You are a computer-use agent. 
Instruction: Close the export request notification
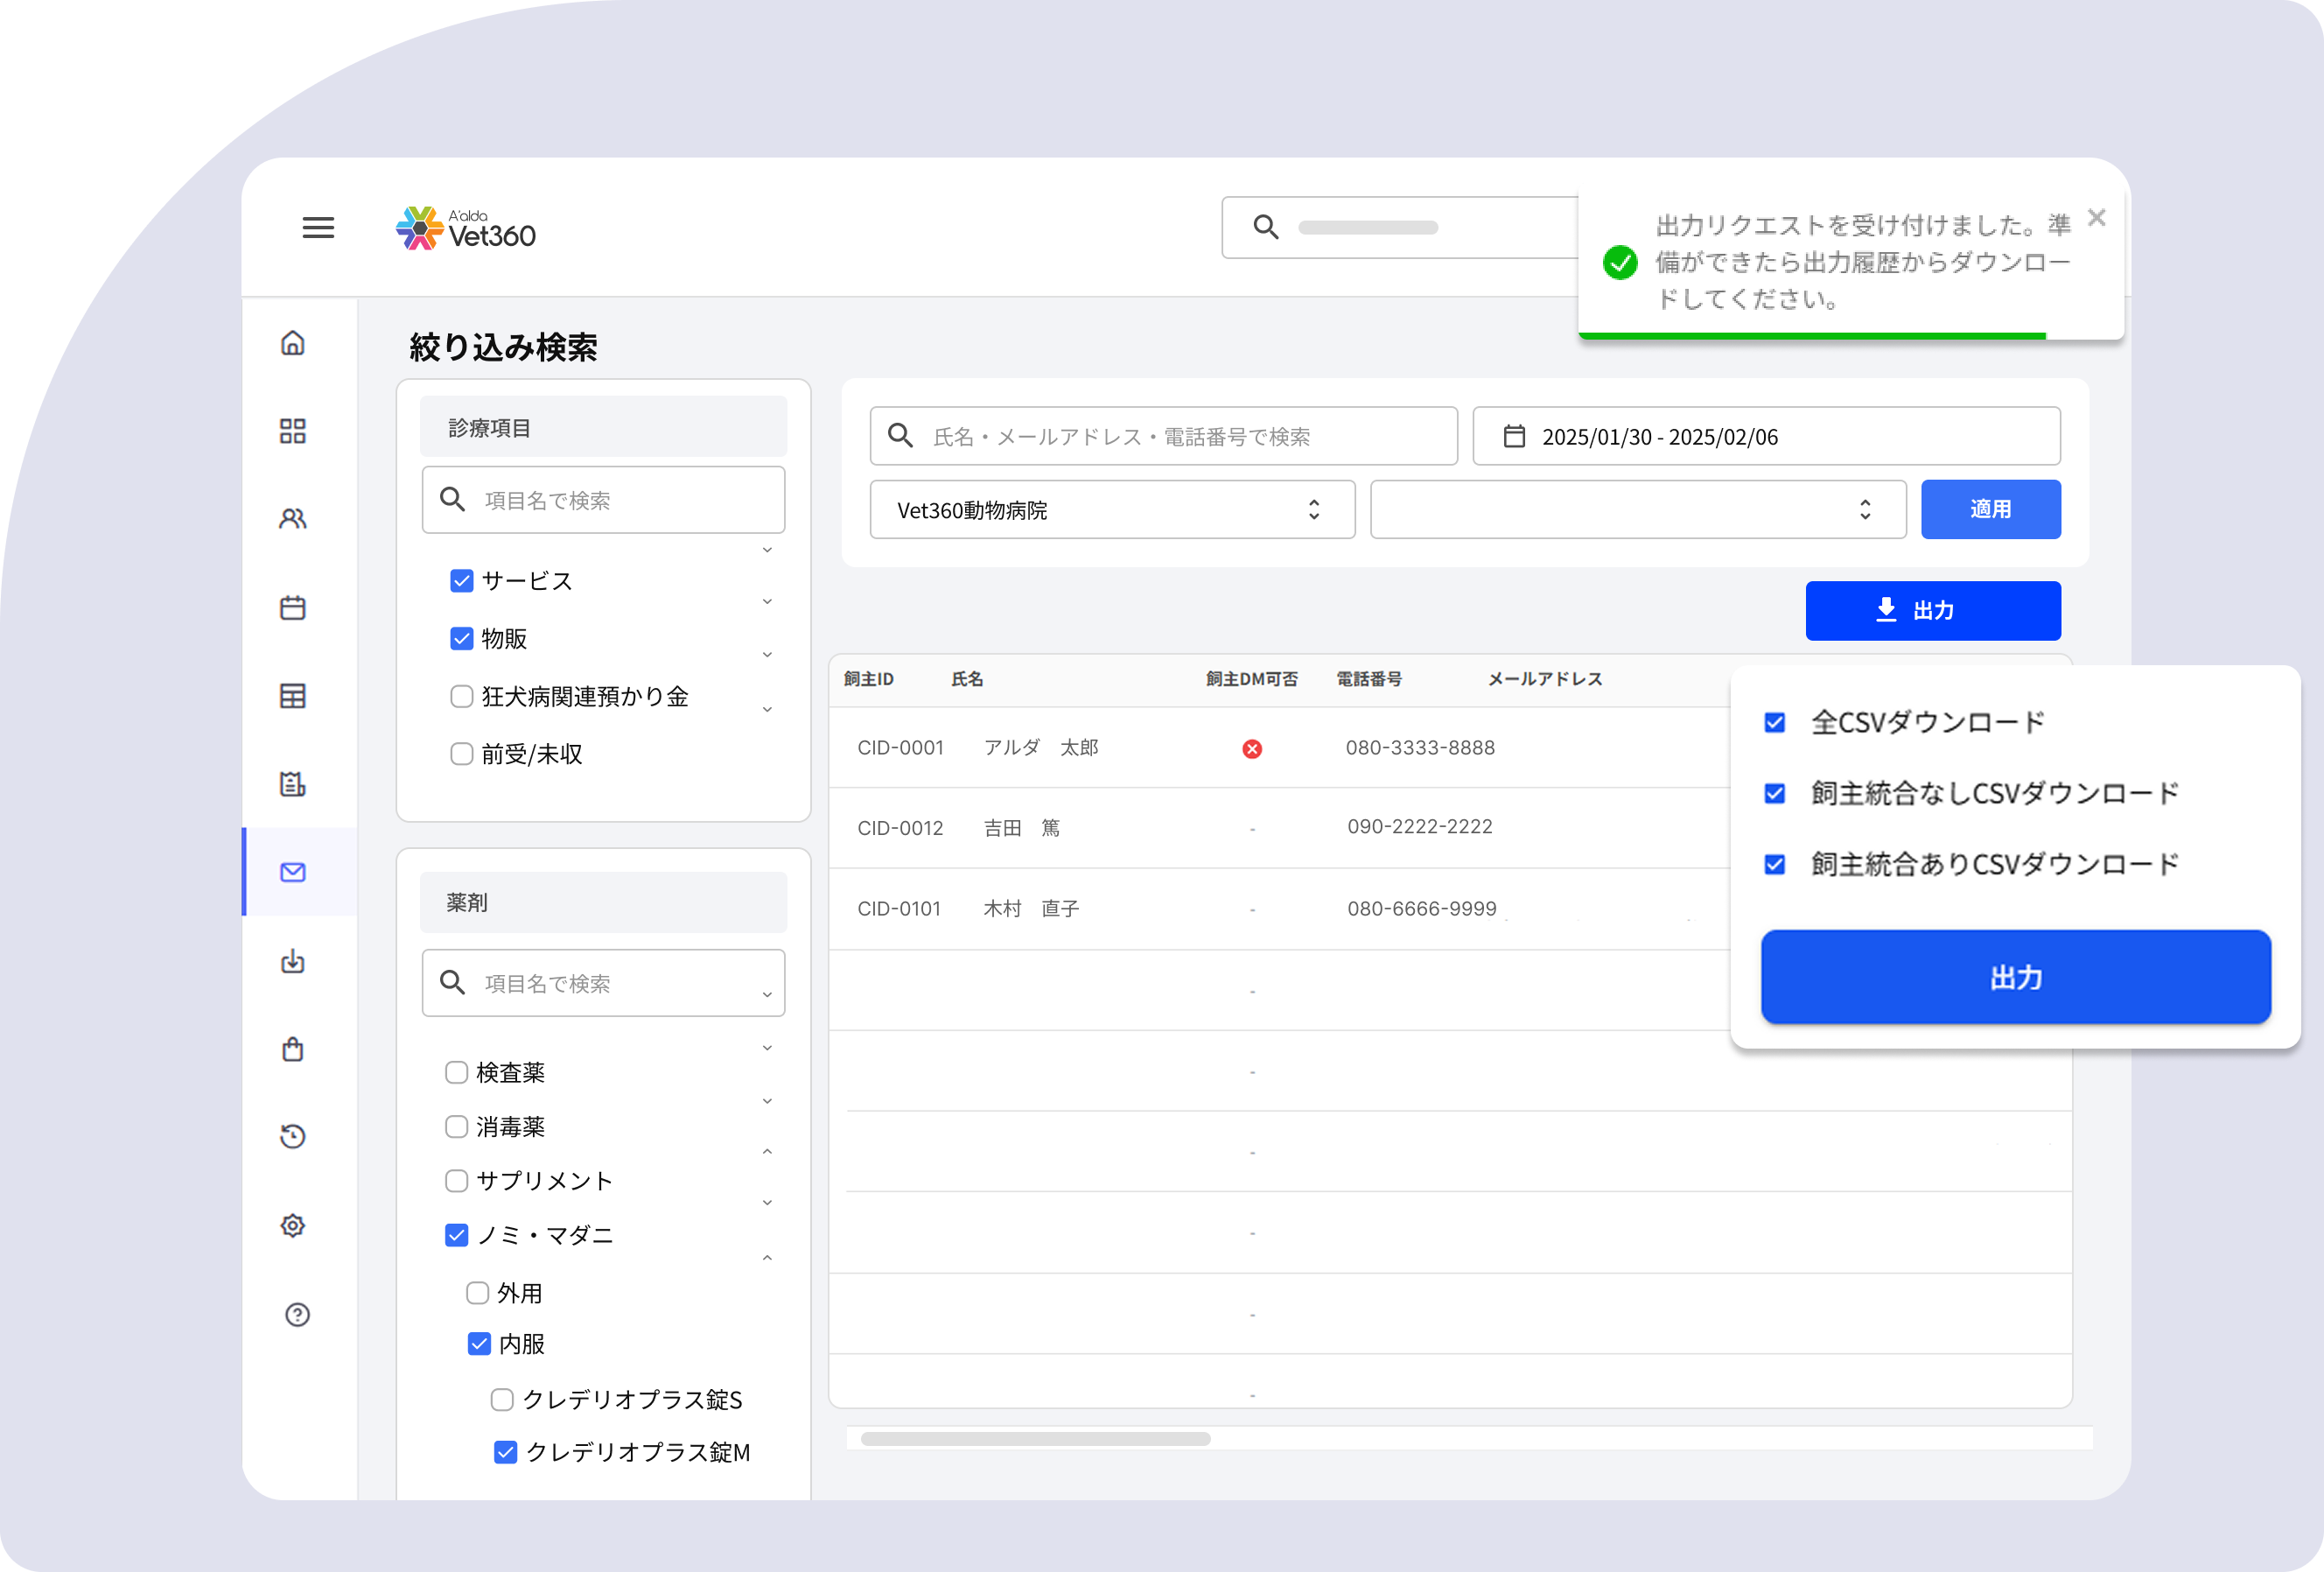coord(2097,218)
